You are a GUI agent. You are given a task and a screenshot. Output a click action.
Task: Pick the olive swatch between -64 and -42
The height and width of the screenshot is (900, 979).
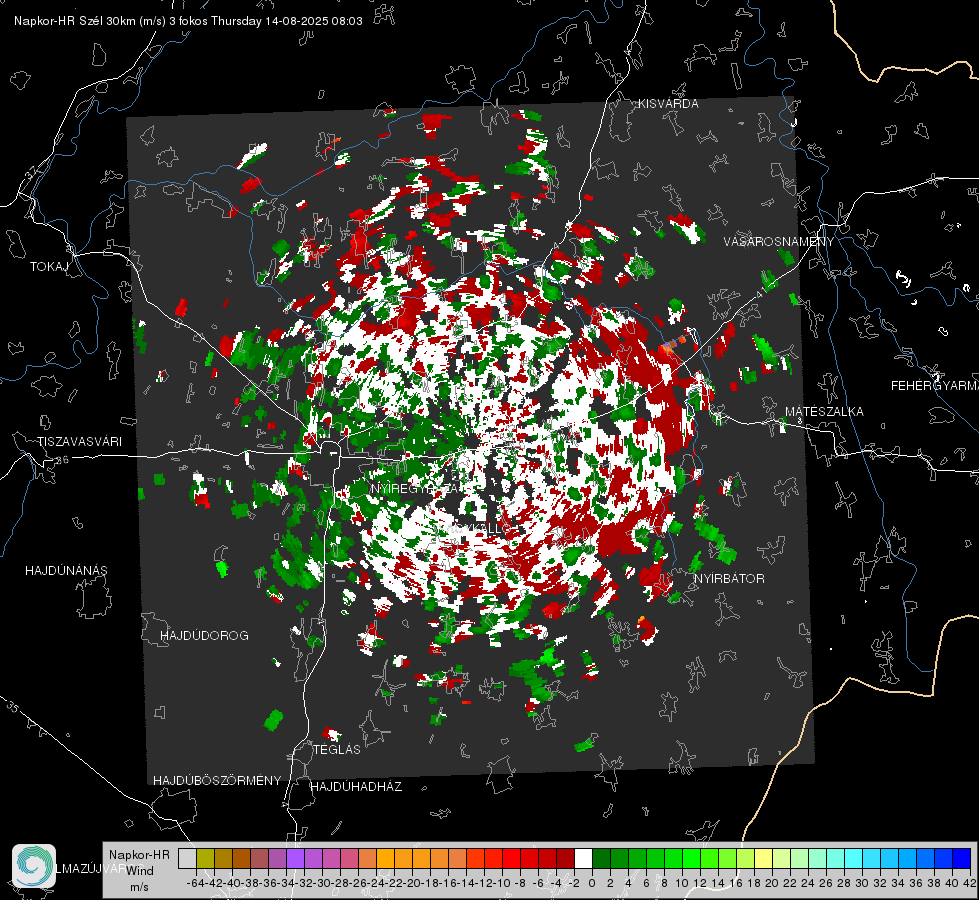coord(205,858)
